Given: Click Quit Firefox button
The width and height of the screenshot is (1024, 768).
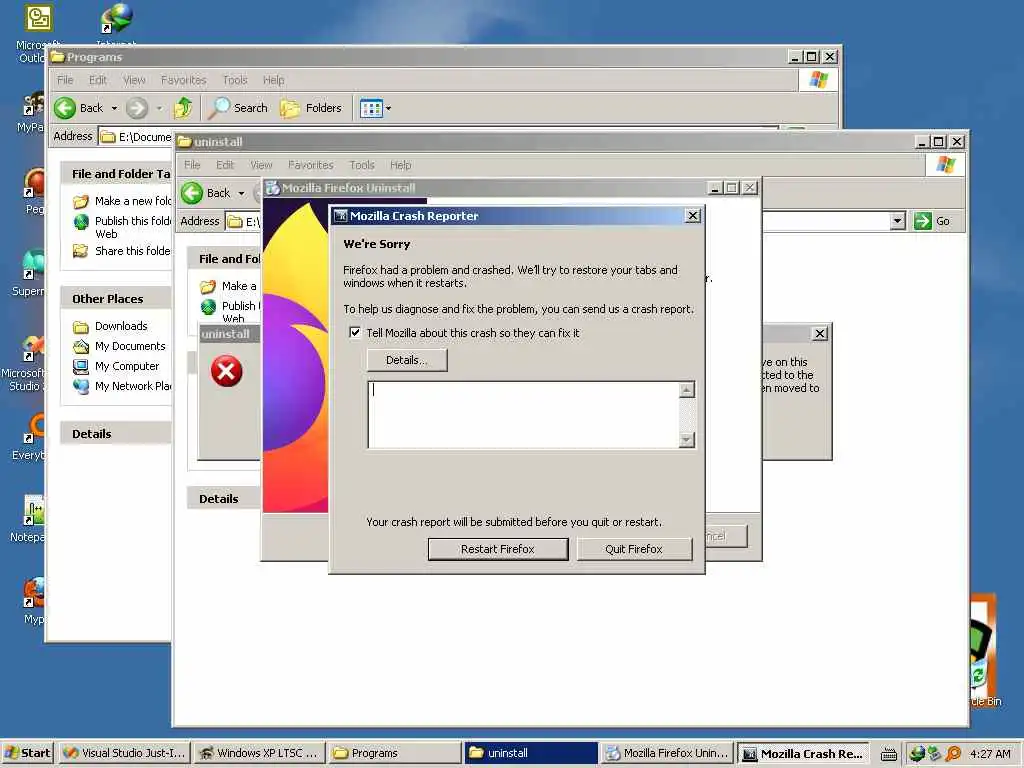Looking at the screenshot, I should tap(633, 549).
